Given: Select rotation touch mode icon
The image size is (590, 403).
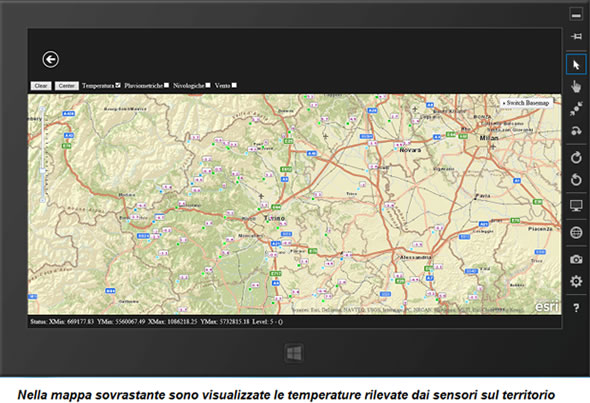Looking at the screenshot, I should (x=576, y=131).
